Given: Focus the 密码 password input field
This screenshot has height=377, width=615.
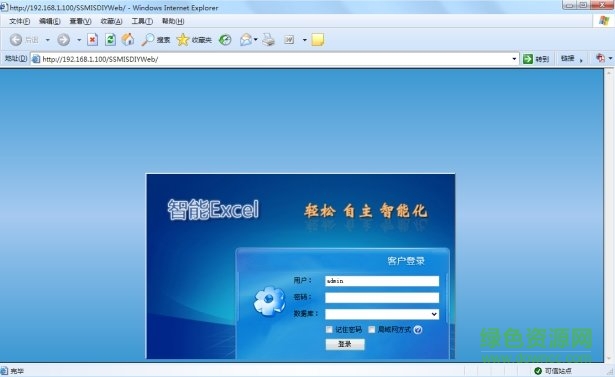Looking at the screenshot, I should point(382,298).
